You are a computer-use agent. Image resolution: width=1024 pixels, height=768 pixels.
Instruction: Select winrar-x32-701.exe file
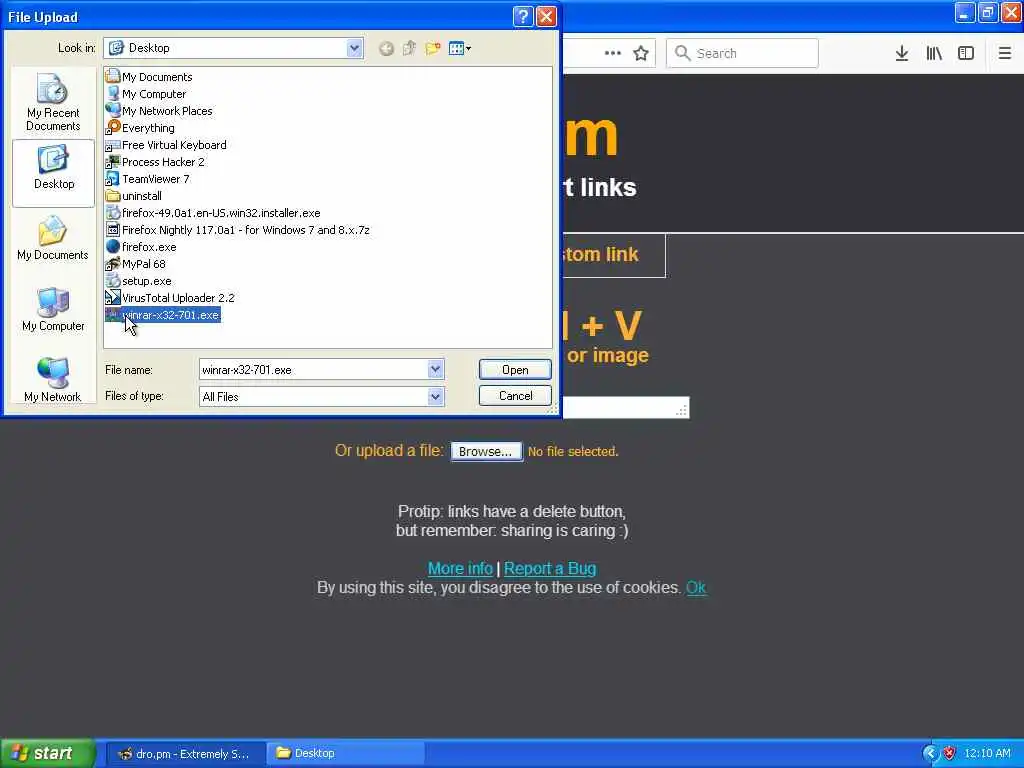[163, 315]
